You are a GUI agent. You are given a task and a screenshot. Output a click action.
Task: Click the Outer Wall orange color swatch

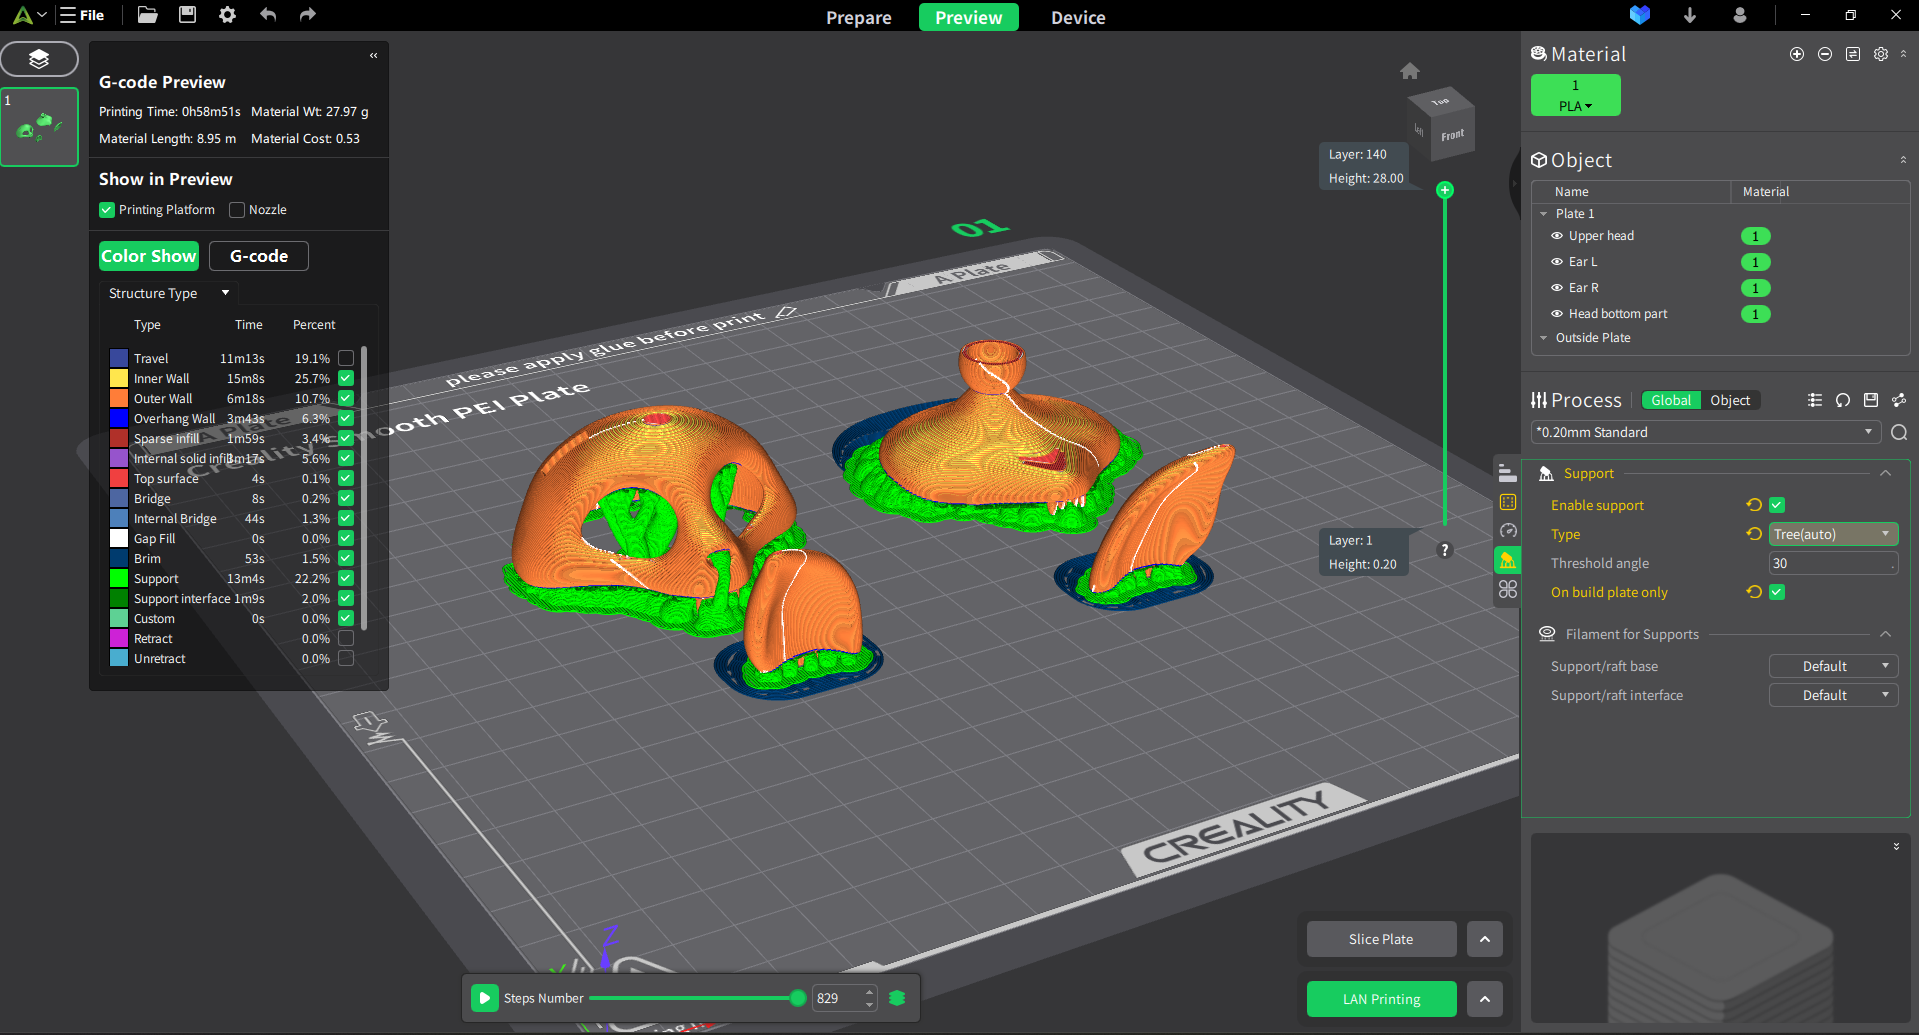tap(119, 398)
